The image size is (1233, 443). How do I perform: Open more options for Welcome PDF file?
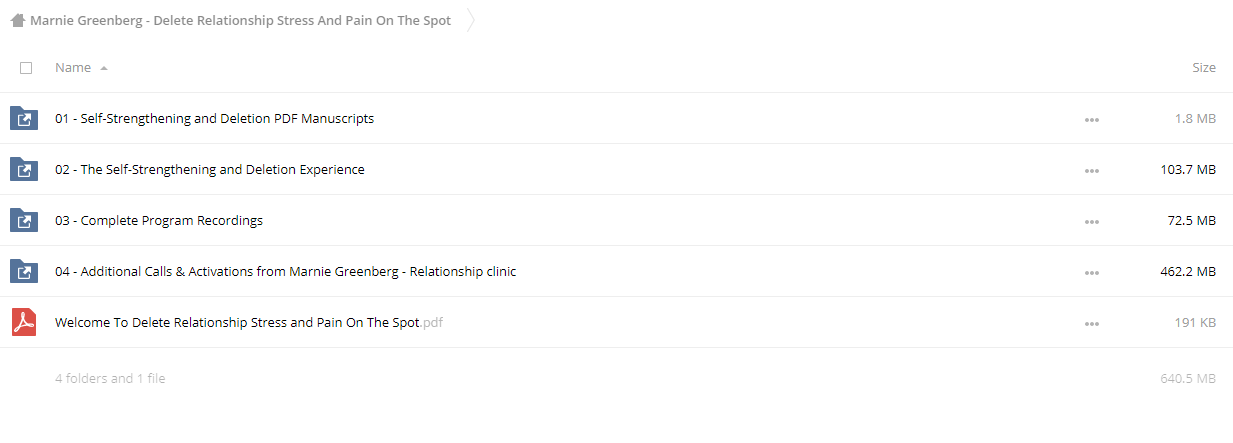pos(1092,323)
